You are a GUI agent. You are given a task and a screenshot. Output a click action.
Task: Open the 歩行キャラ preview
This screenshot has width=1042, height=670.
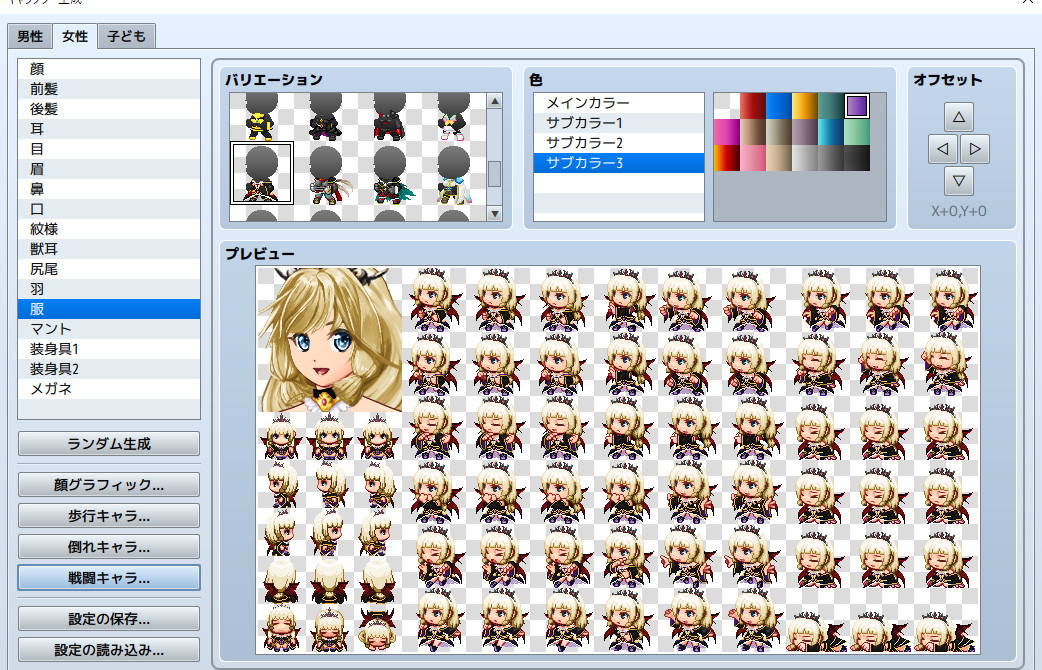(108, 516)
